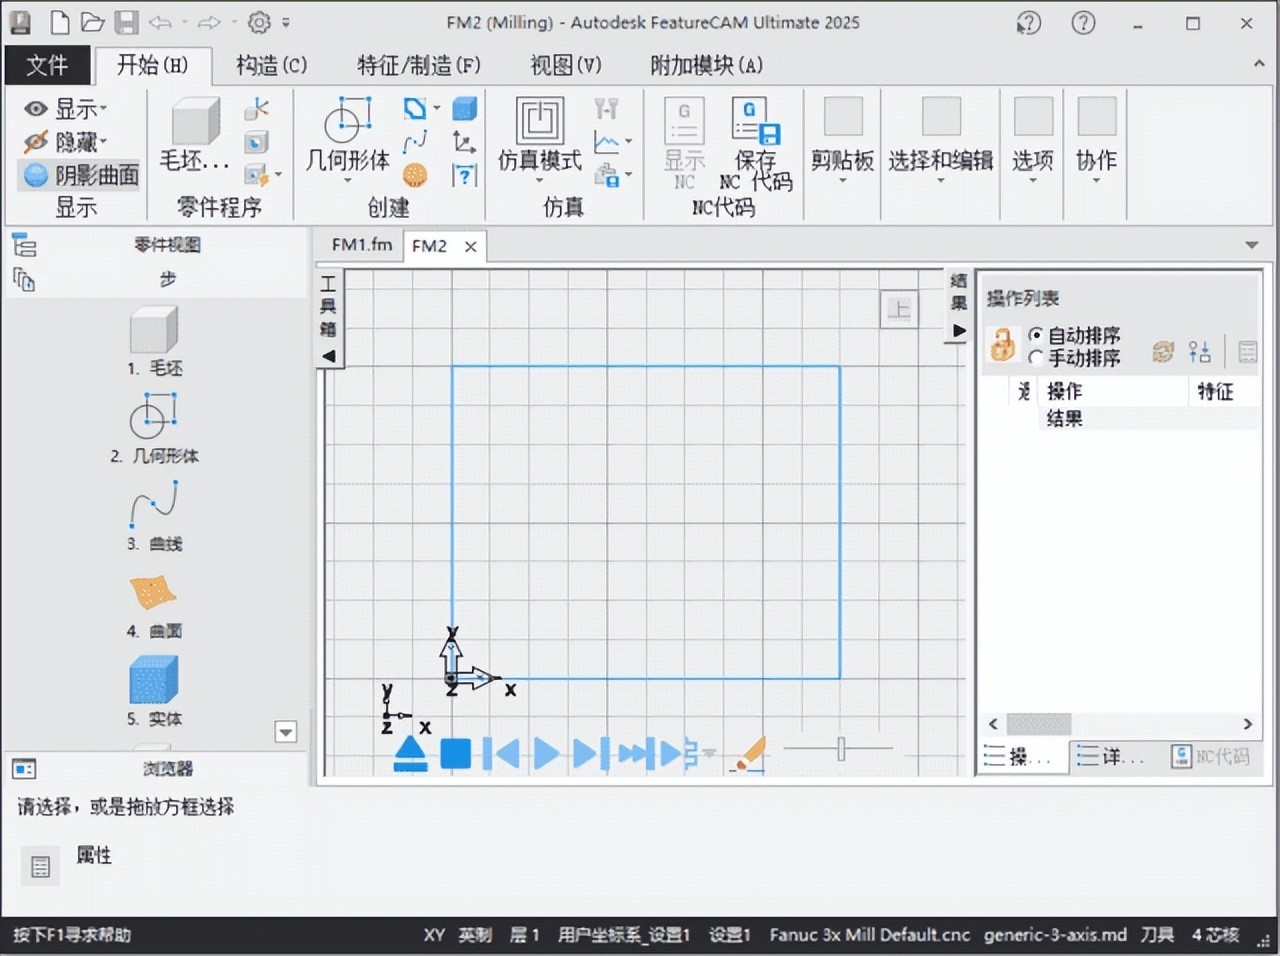1280x956 pixels.
Task: Select the 手动排序 radio button
Action: pyautogui.click(x=1036, y=358)
